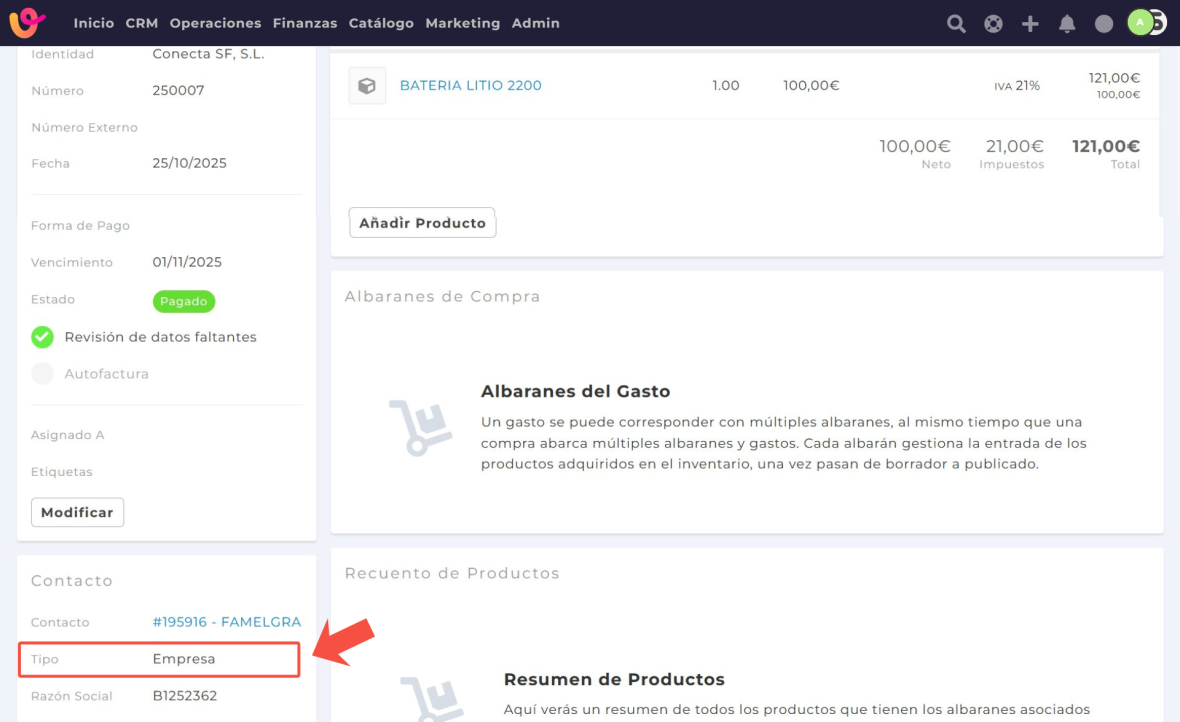Image resolution: width=1180 pixels, height=722 pixels.
Task: Click the gray circle icon in top bar
Action: click(x=1104, y=23)
